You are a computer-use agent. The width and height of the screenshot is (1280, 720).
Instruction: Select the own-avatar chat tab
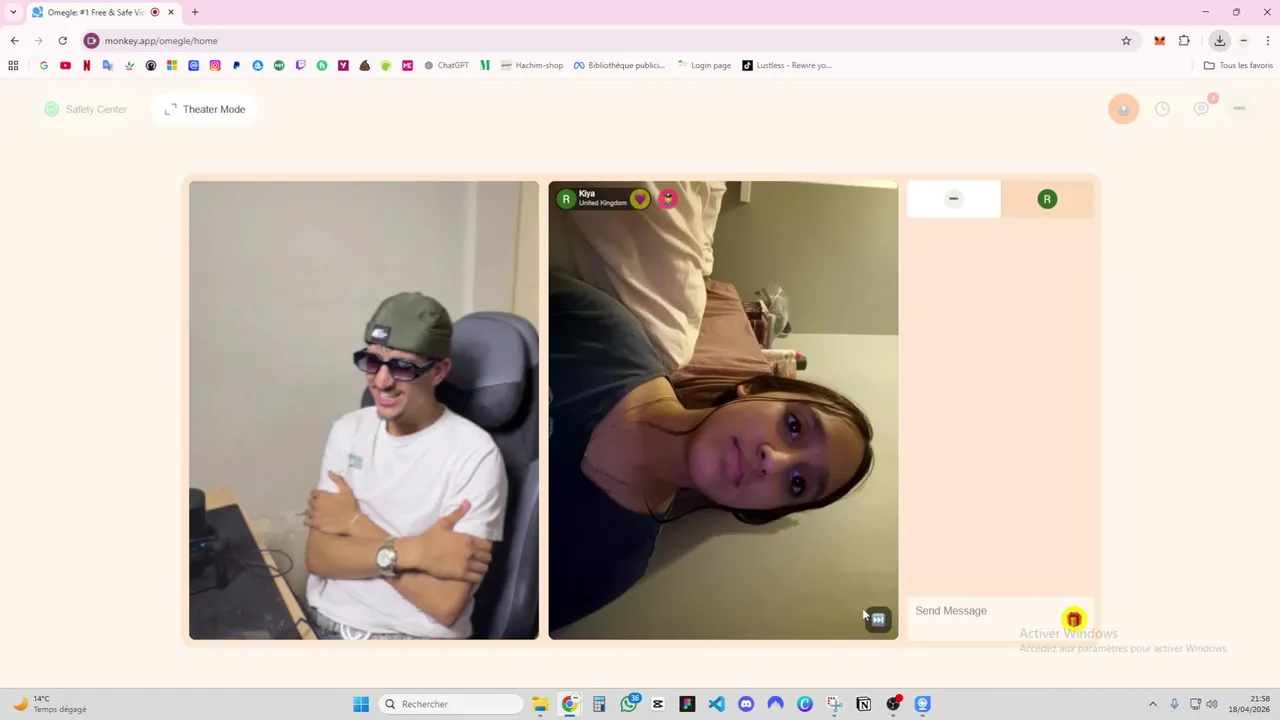[x=953, y=199]
